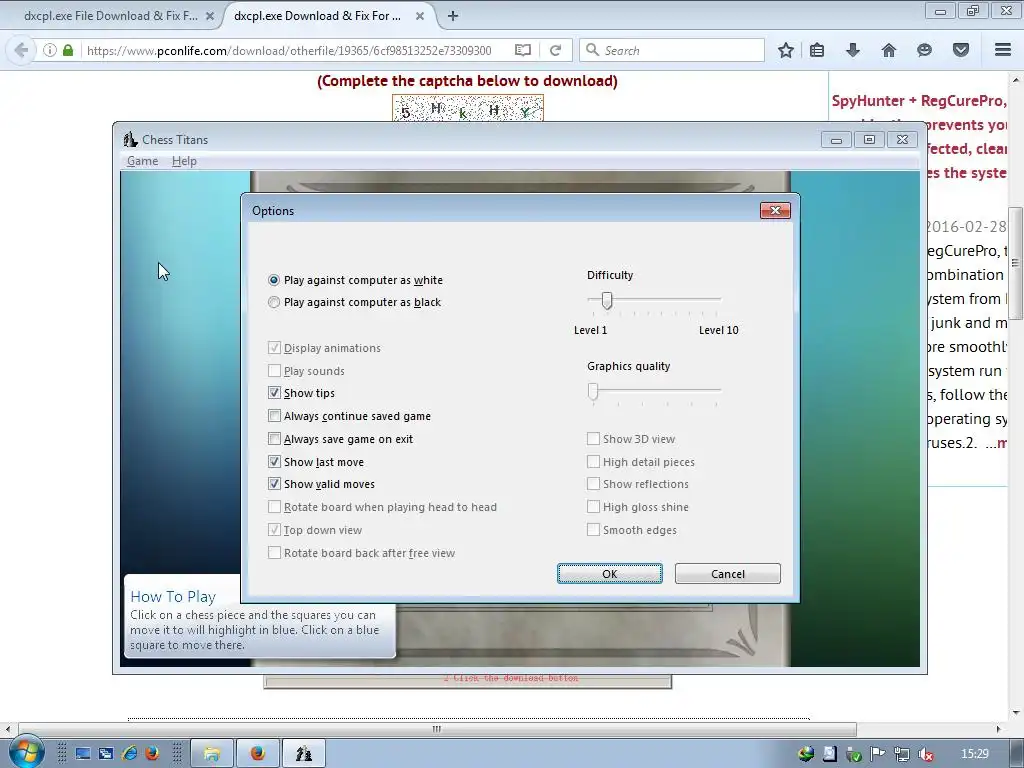Click the Graphics quality slider thumb
Image resolution: width=1024 pixels, height=768 pixels.
click(593, 391)
